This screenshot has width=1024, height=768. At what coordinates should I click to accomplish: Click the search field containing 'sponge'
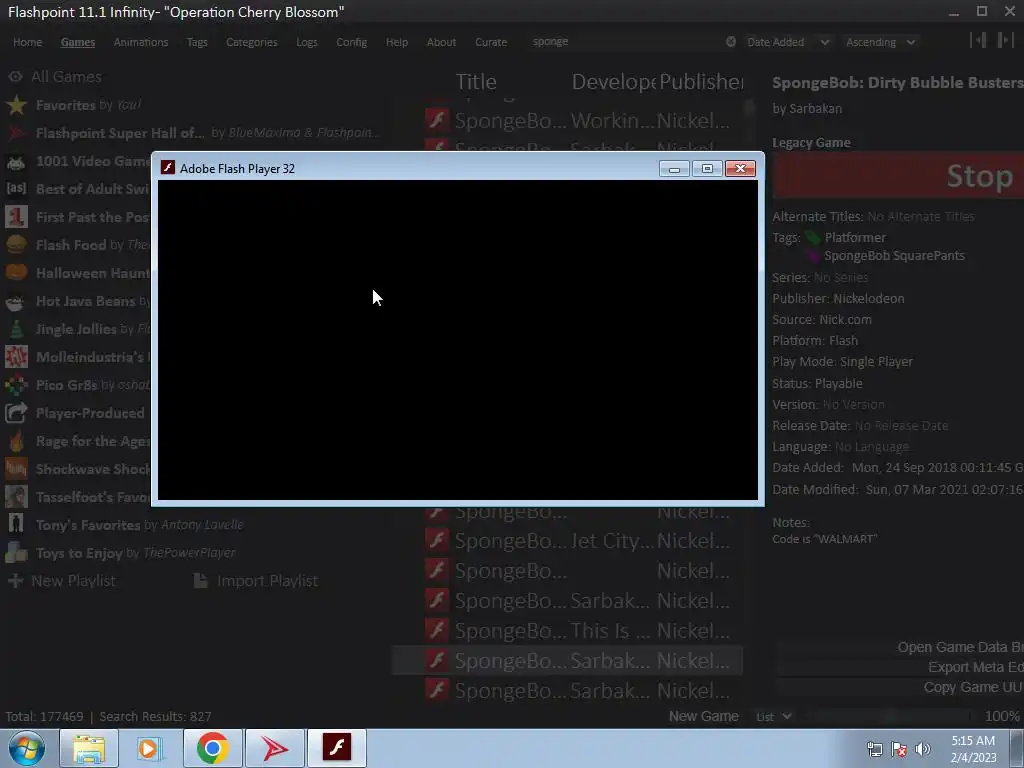(x=624, y=42)
